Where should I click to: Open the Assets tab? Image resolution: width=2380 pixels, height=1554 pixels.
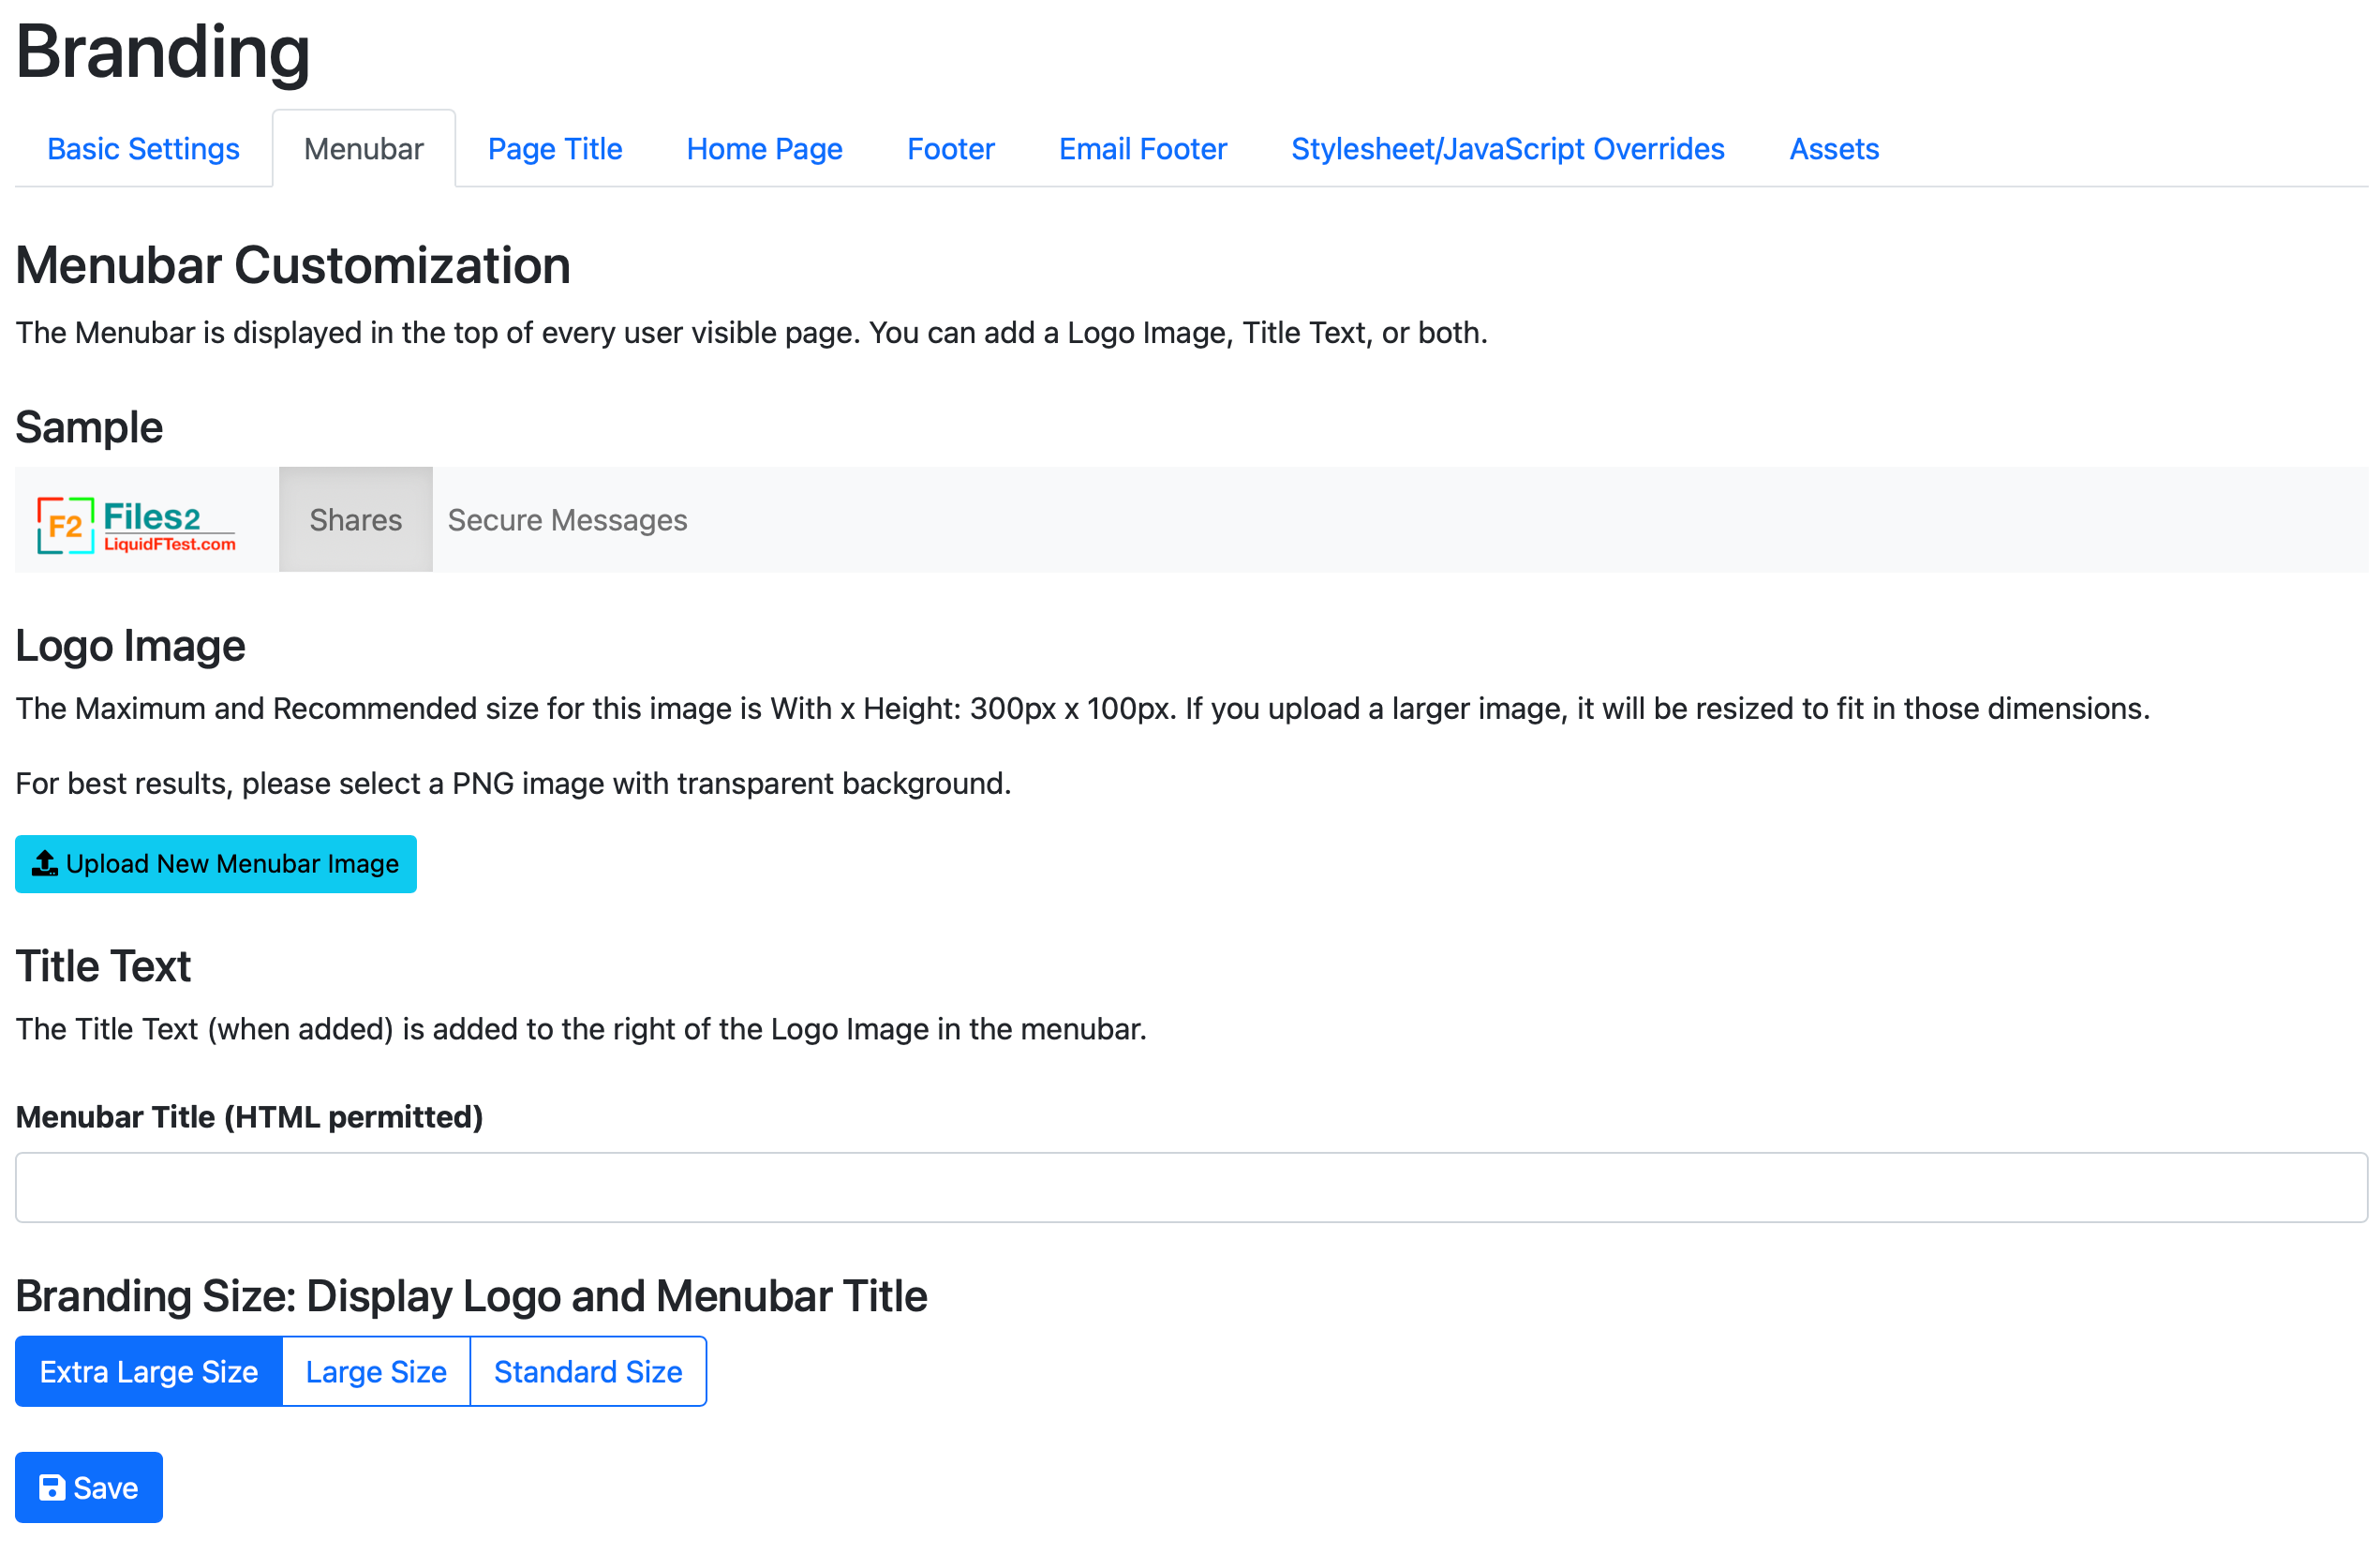(1834, 147)
